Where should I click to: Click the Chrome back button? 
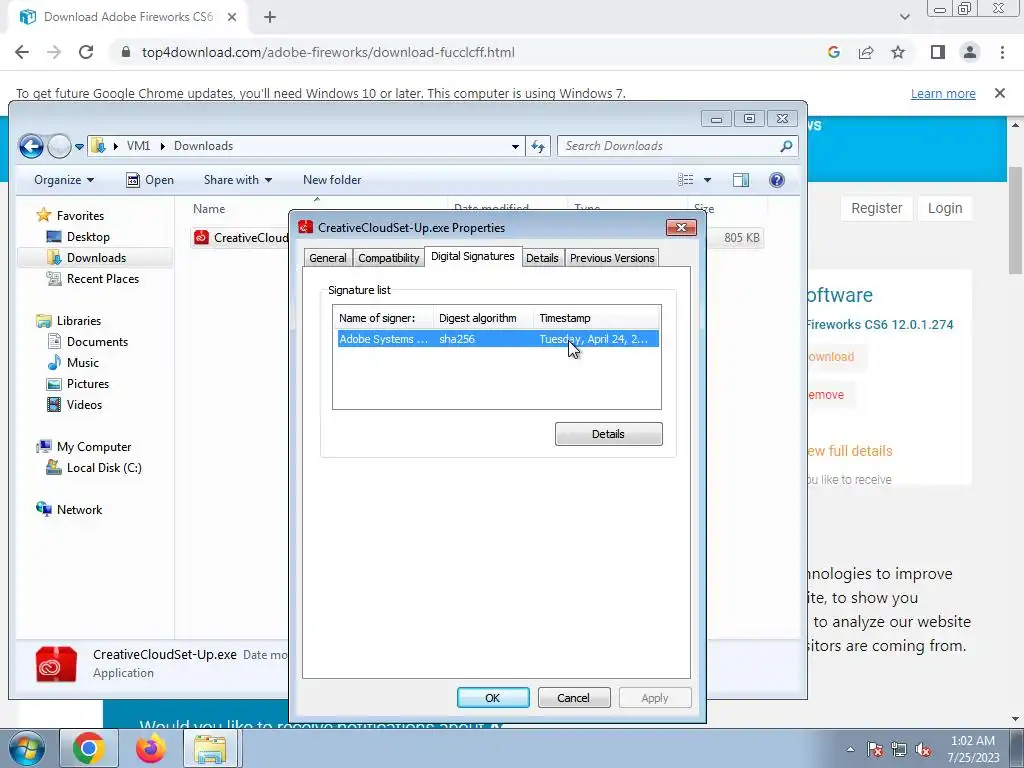[22, 52]
